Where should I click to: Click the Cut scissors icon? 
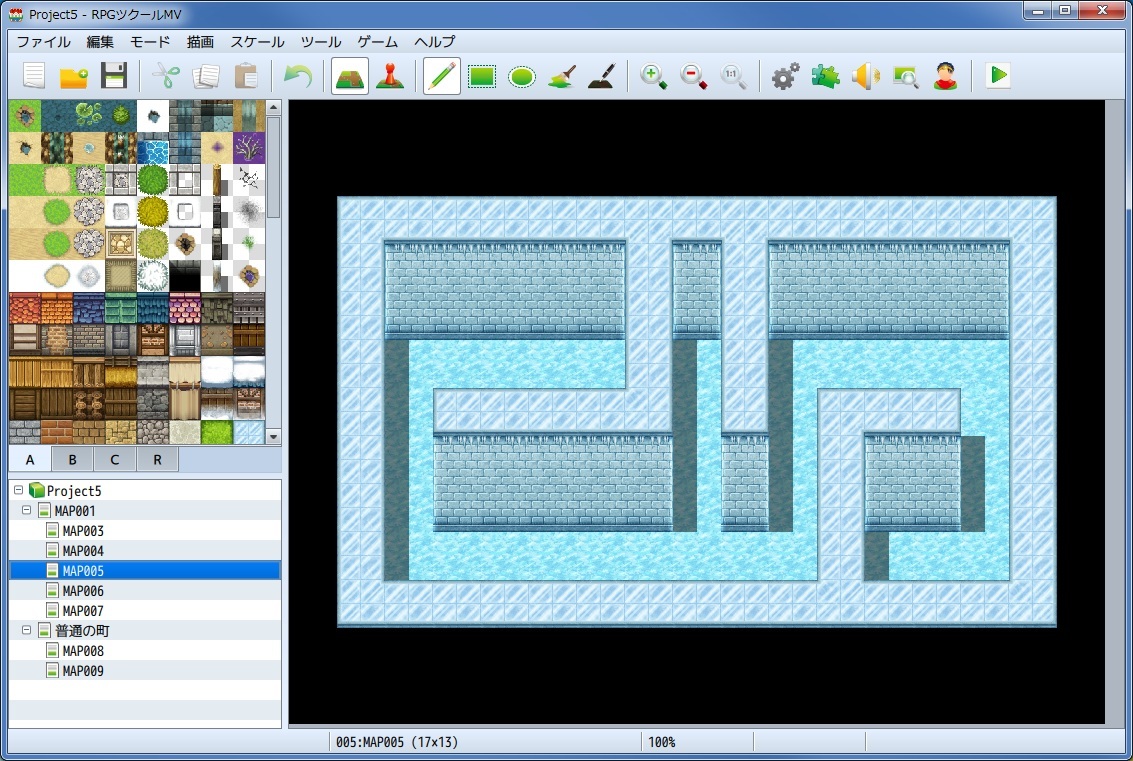tap(166, 75)
